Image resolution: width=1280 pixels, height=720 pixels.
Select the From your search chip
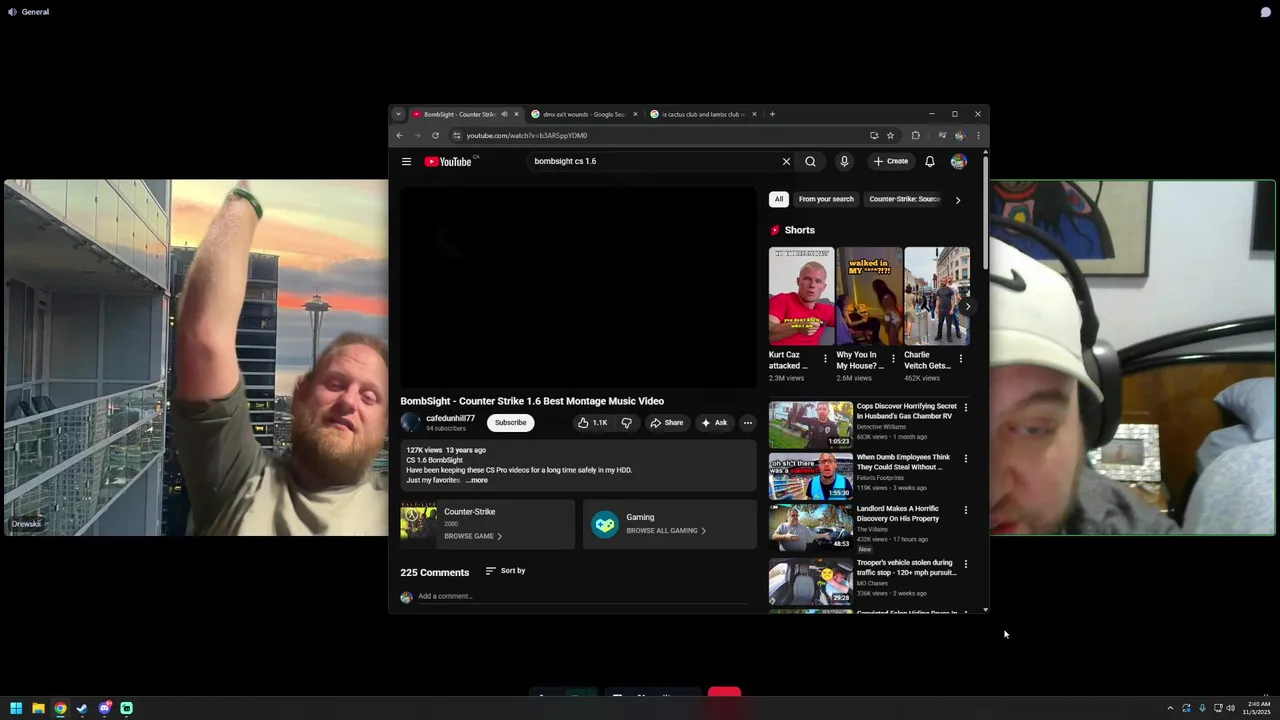pyautogui.click(x=826, y=199)
